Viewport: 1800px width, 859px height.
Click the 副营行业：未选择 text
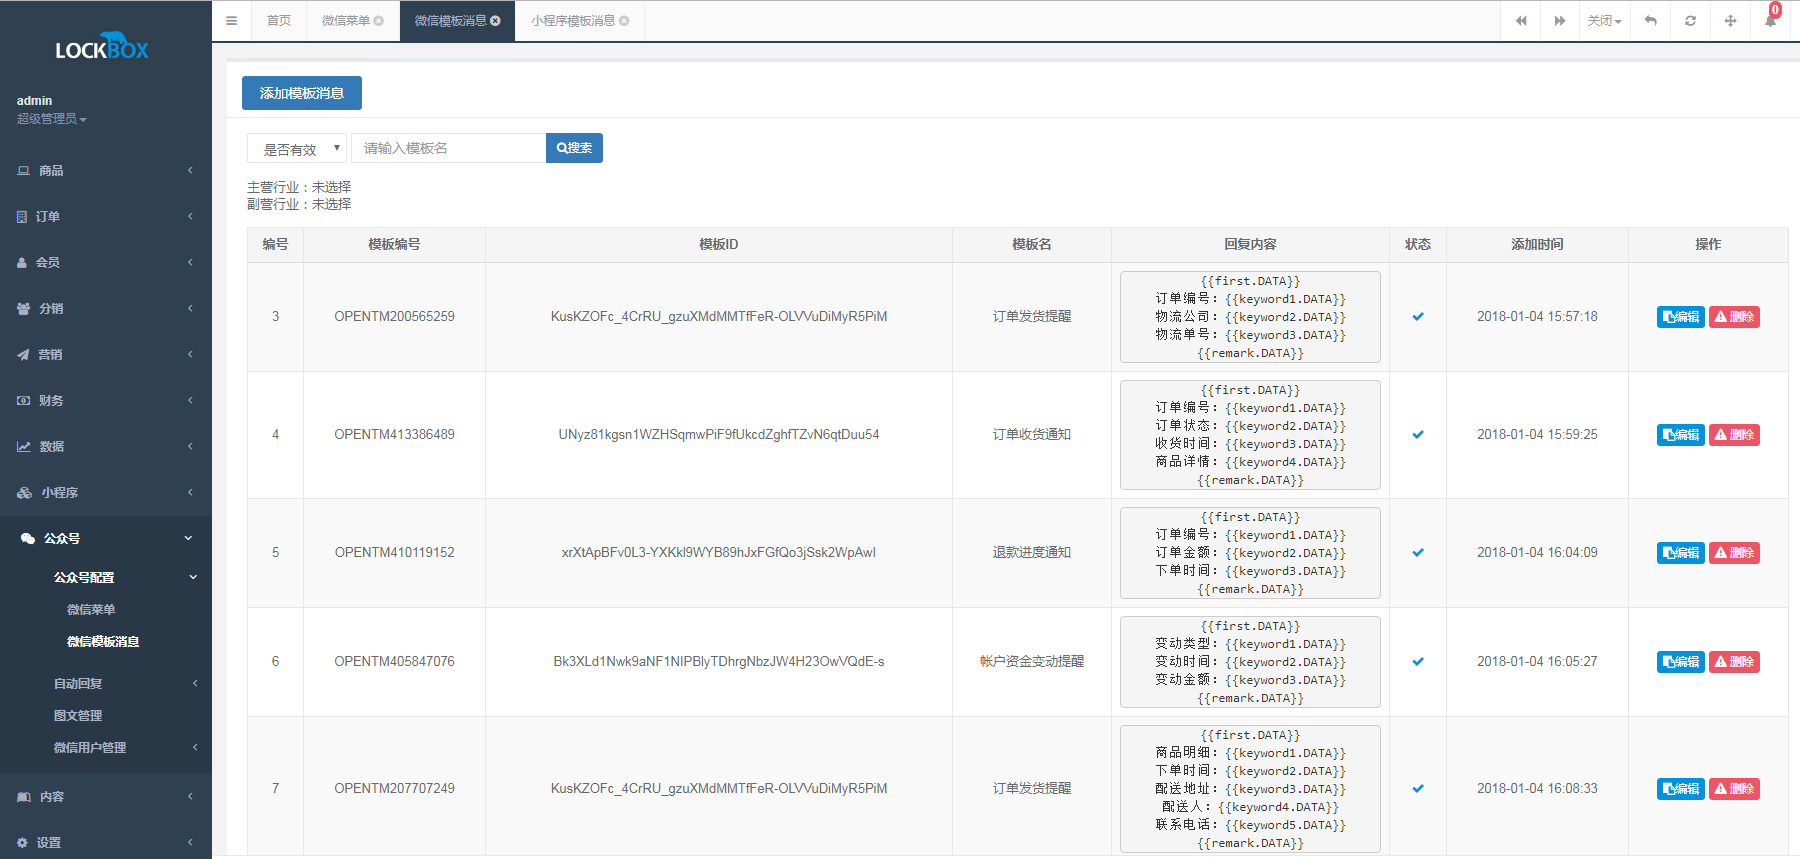pyautogui.click(x=299, y=205)
